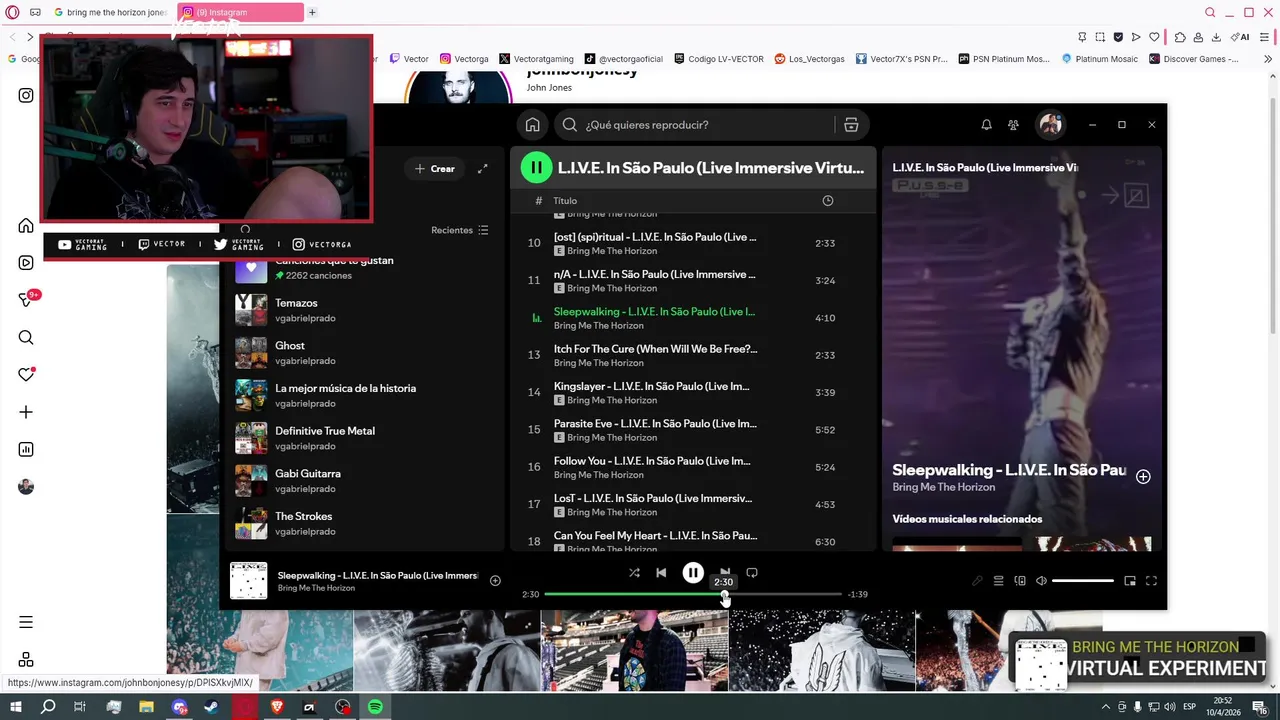Open the Spotify profile avatar menu
The height and width of the screenshot is (720, 1280).
coord(1050,125)
